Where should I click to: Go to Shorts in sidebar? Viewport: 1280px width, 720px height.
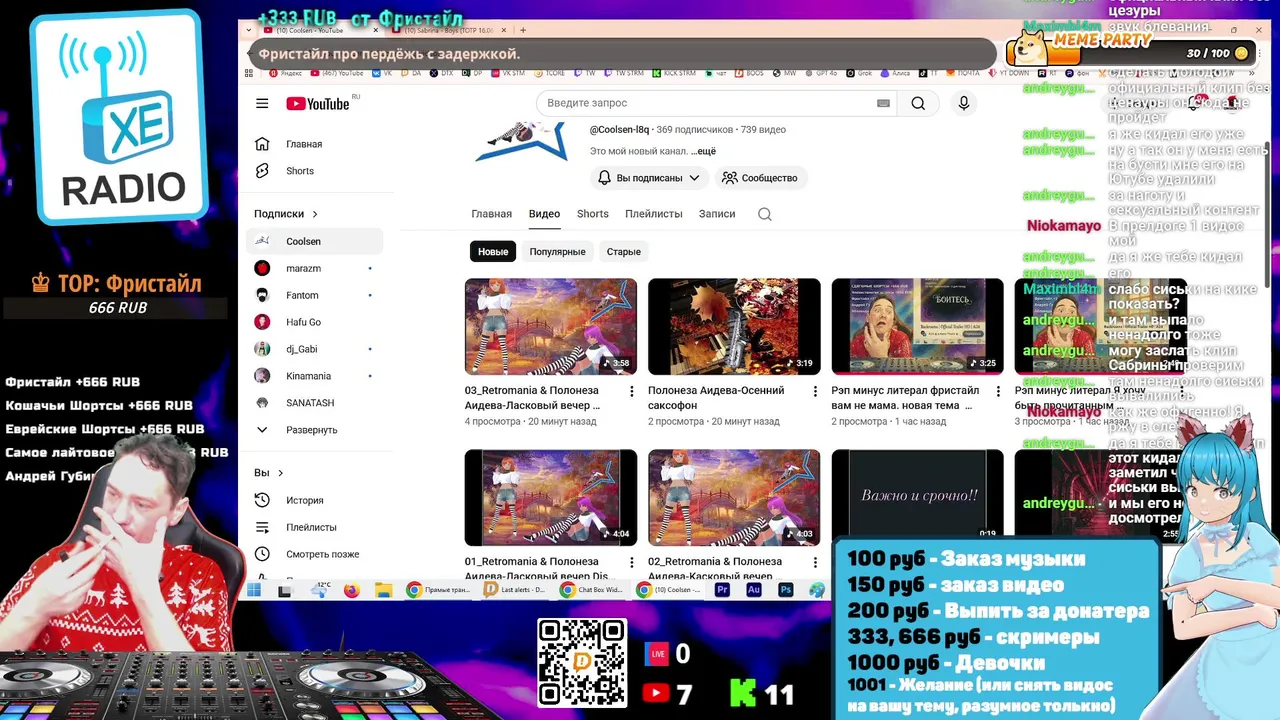click(314, 171)
